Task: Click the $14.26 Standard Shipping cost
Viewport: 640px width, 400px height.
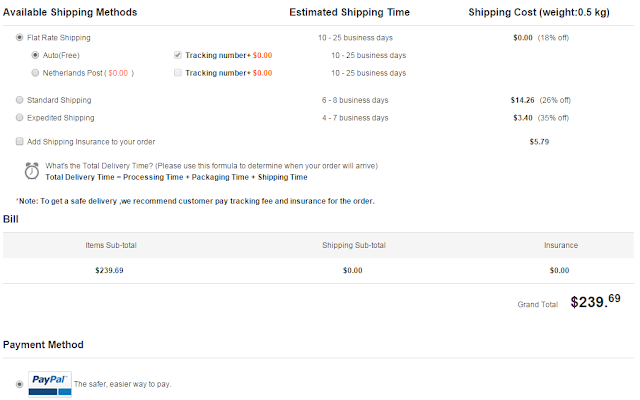Action: pyautogui.click(x=524, y=100)
